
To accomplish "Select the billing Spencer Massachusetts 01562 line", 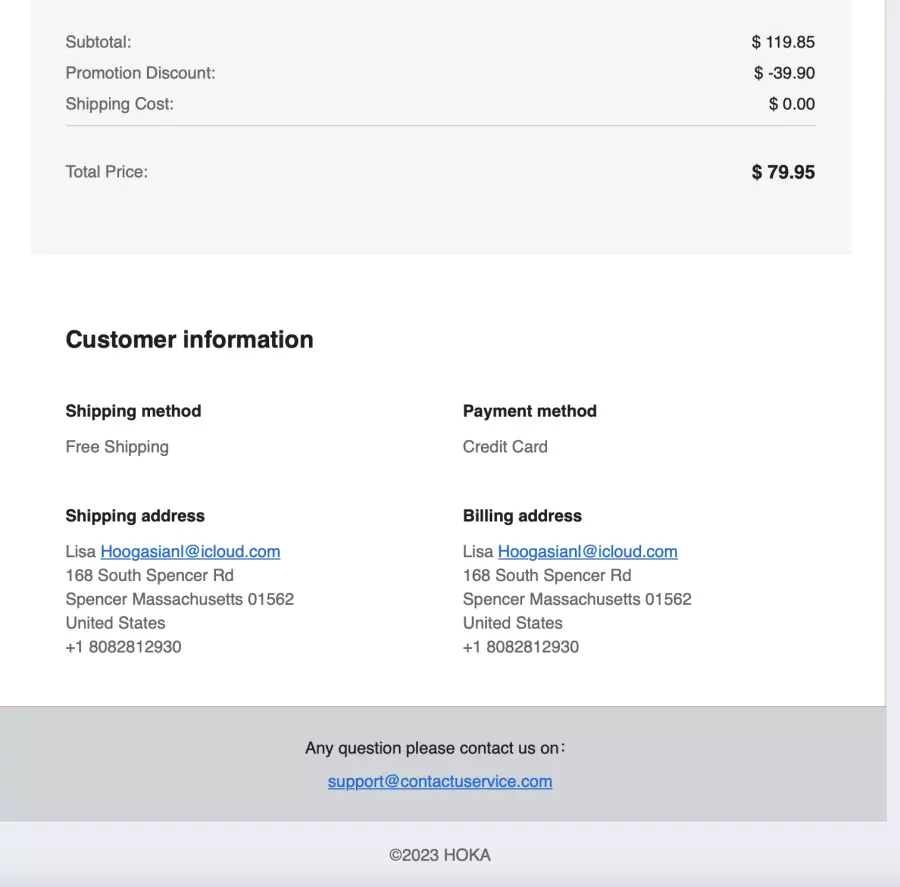I will (x=577, y=599).
